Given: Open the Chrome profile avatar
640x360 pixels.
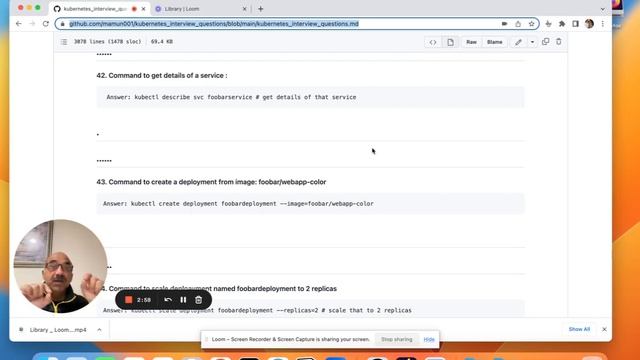Looking at the screenshot, I should pos(589,24).
